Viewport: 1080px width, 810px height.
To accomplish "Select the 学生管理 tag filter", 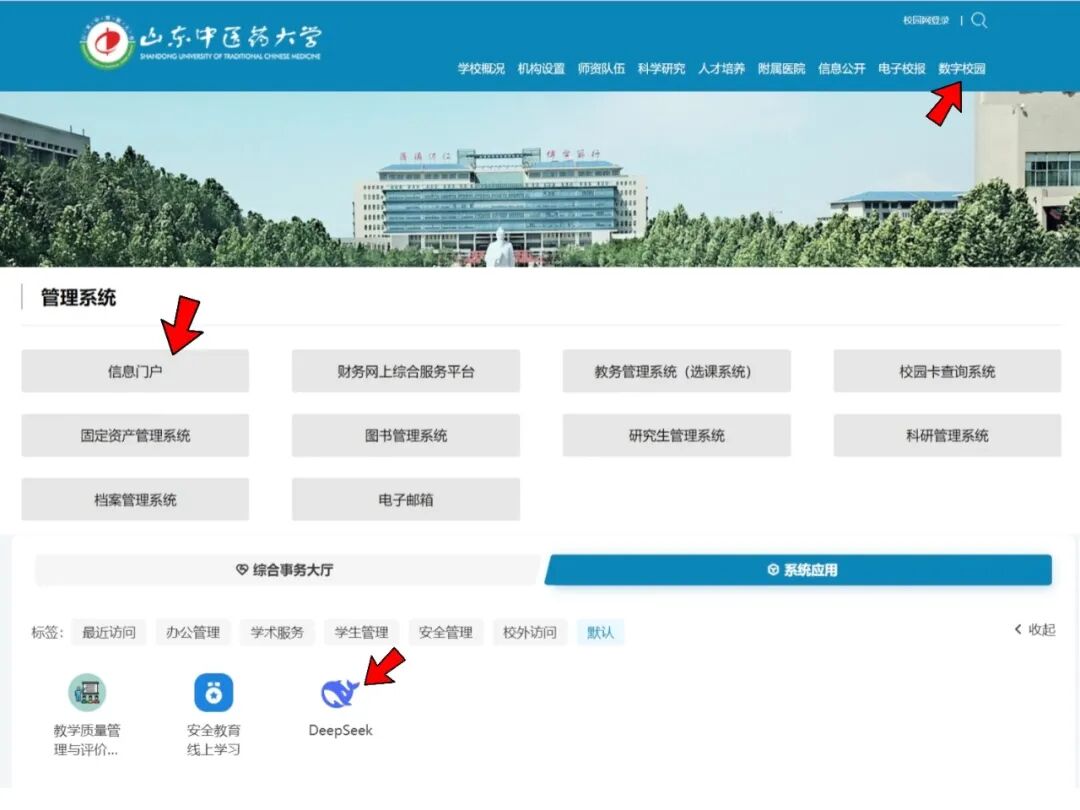I will (361, 632).
